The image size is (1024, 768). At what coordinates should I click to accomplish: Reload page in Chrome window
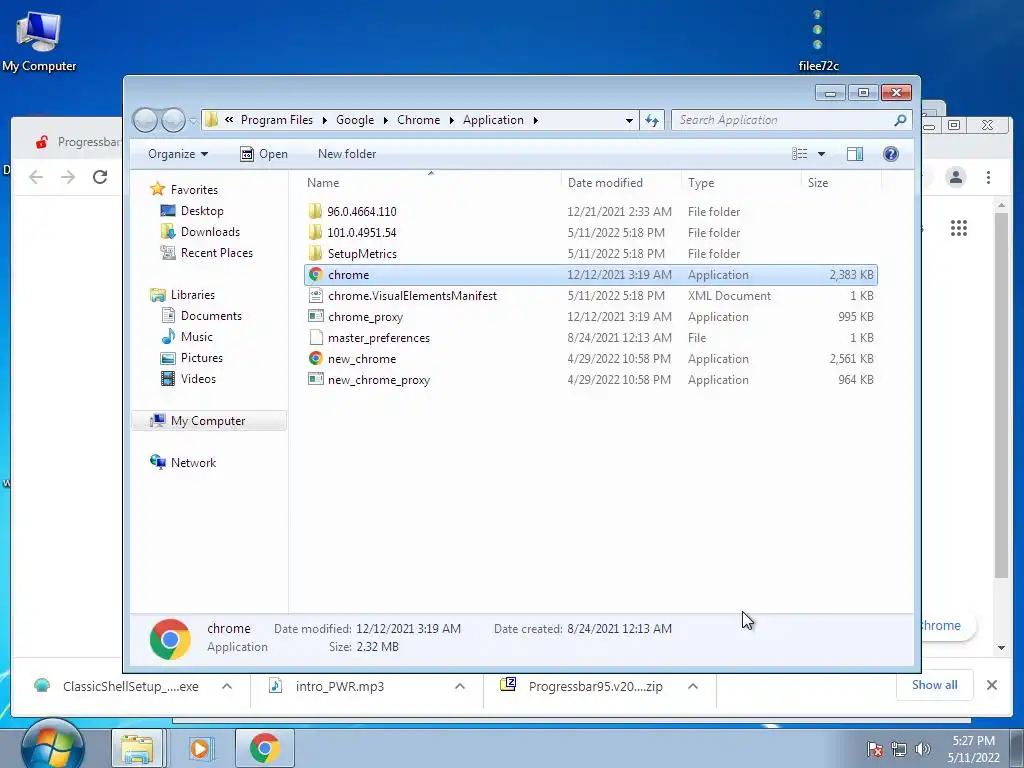(100, 177)
